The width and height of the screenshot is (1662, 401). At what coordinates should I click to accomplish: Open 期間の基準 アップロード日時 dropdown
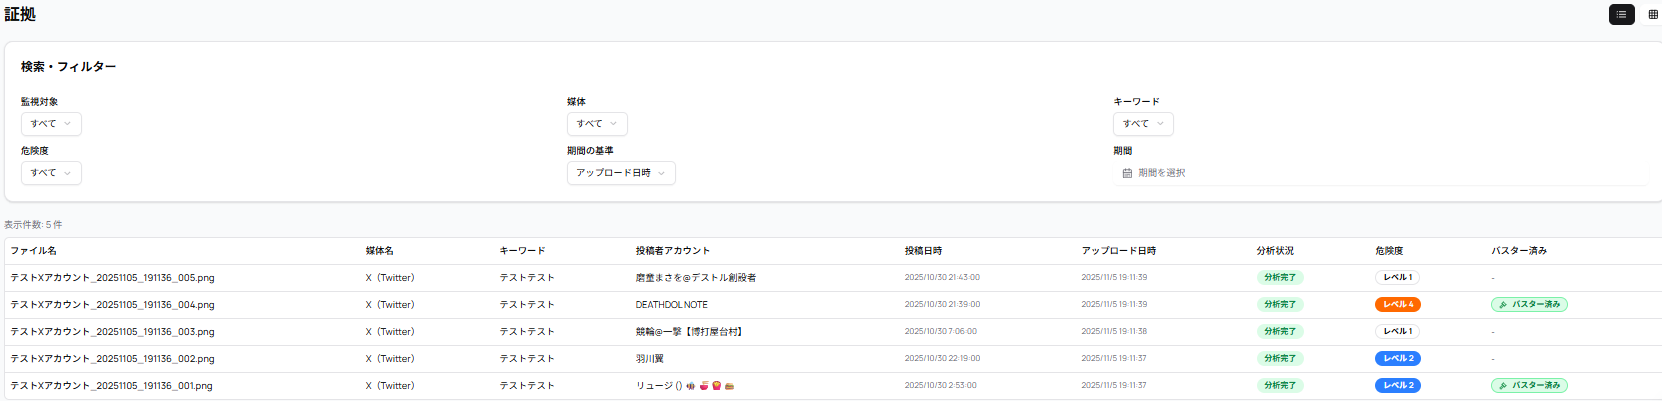click(621, 173)
